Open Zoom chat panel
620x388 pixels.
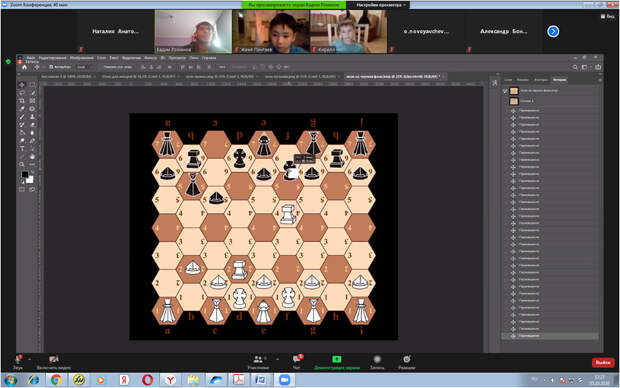(x=297, y=362)
